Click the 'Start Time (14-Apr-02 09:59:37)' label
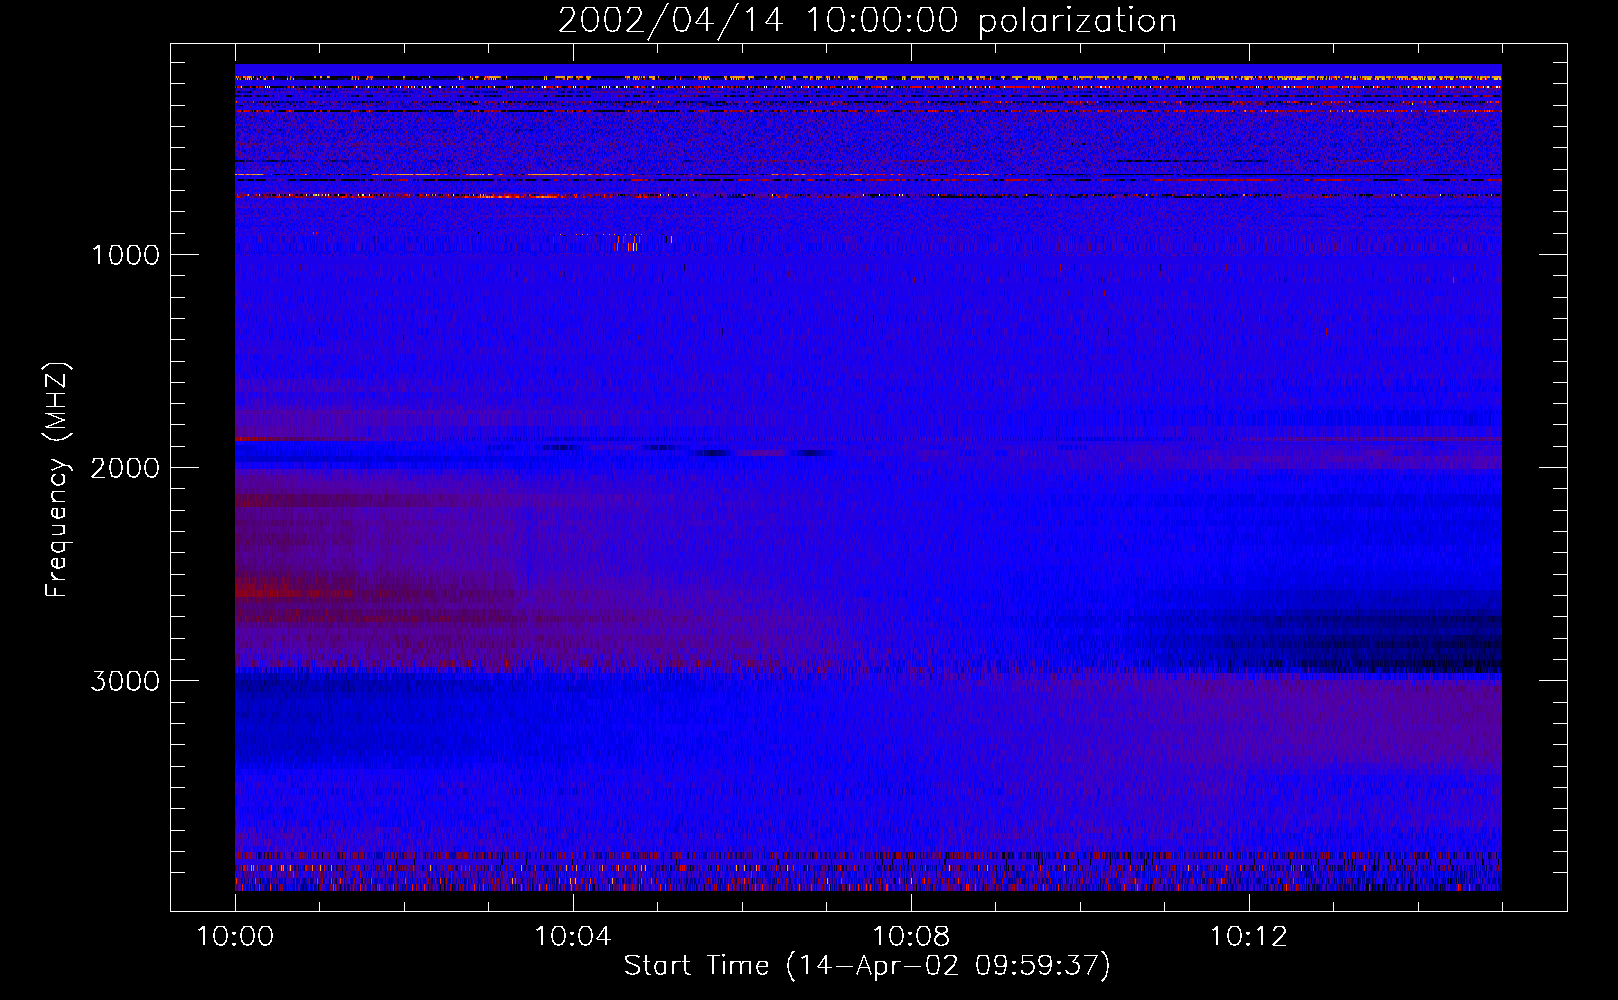1618x1000 pixels. [867, 966]
